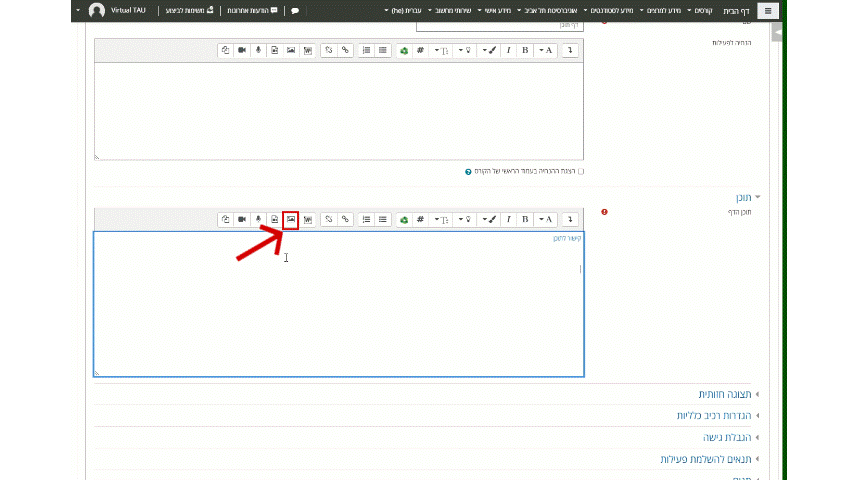This screenshot has height=480, width=853.
Task: Click insert link in the upper description editor
Action: point(345,51)
